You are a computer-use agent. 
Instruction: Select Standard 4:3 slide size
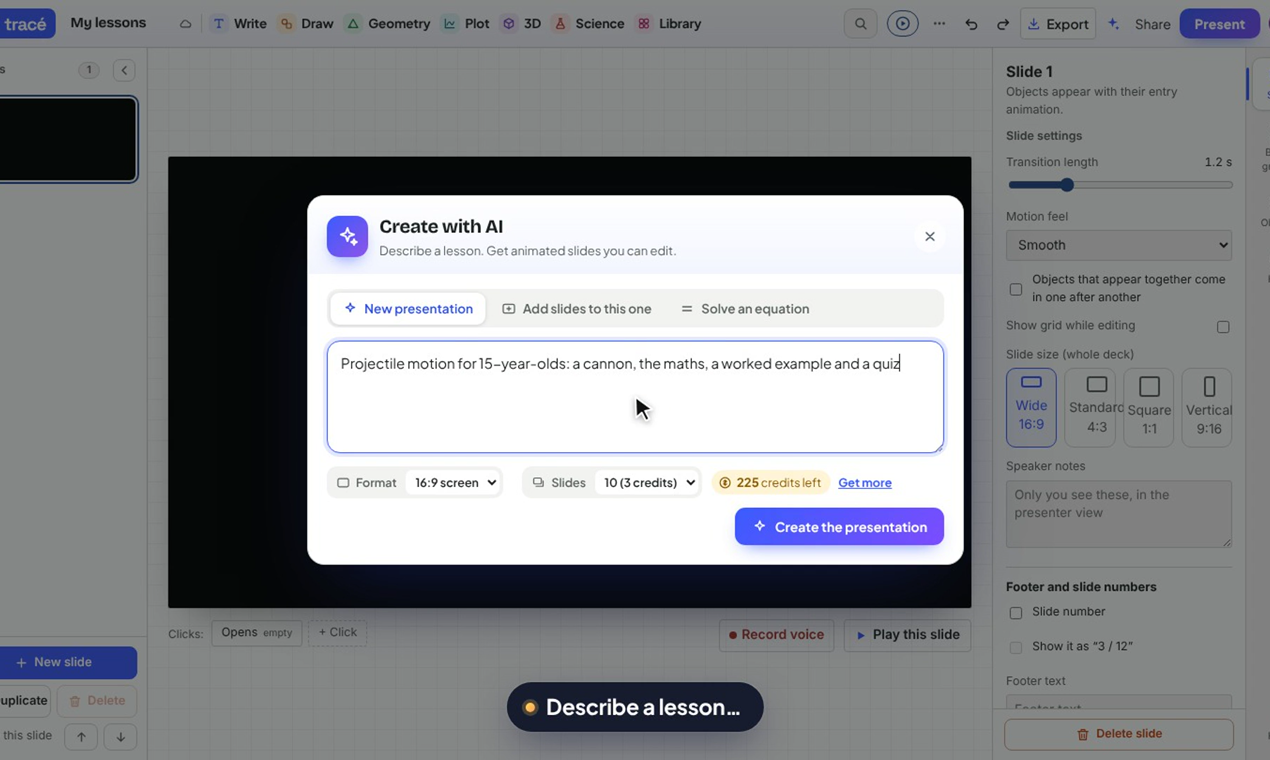pos(1090,407)
